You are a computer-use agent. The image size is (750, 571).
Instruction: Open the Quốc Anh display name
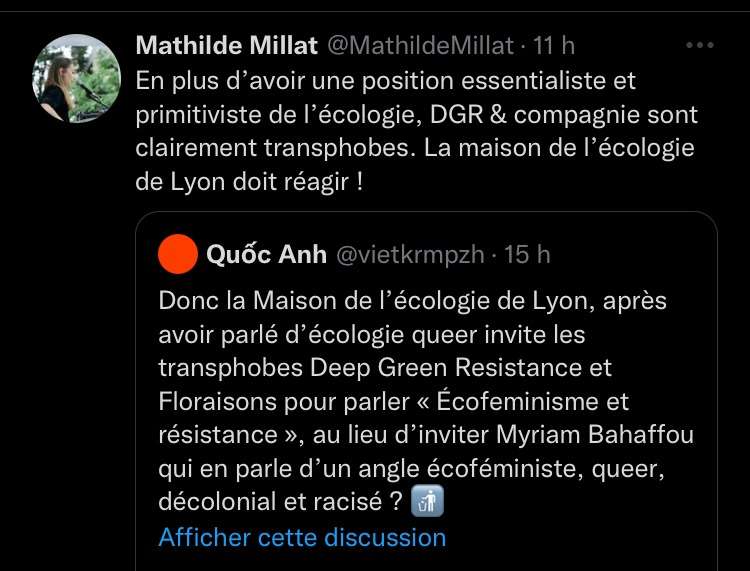click(266, 255)
